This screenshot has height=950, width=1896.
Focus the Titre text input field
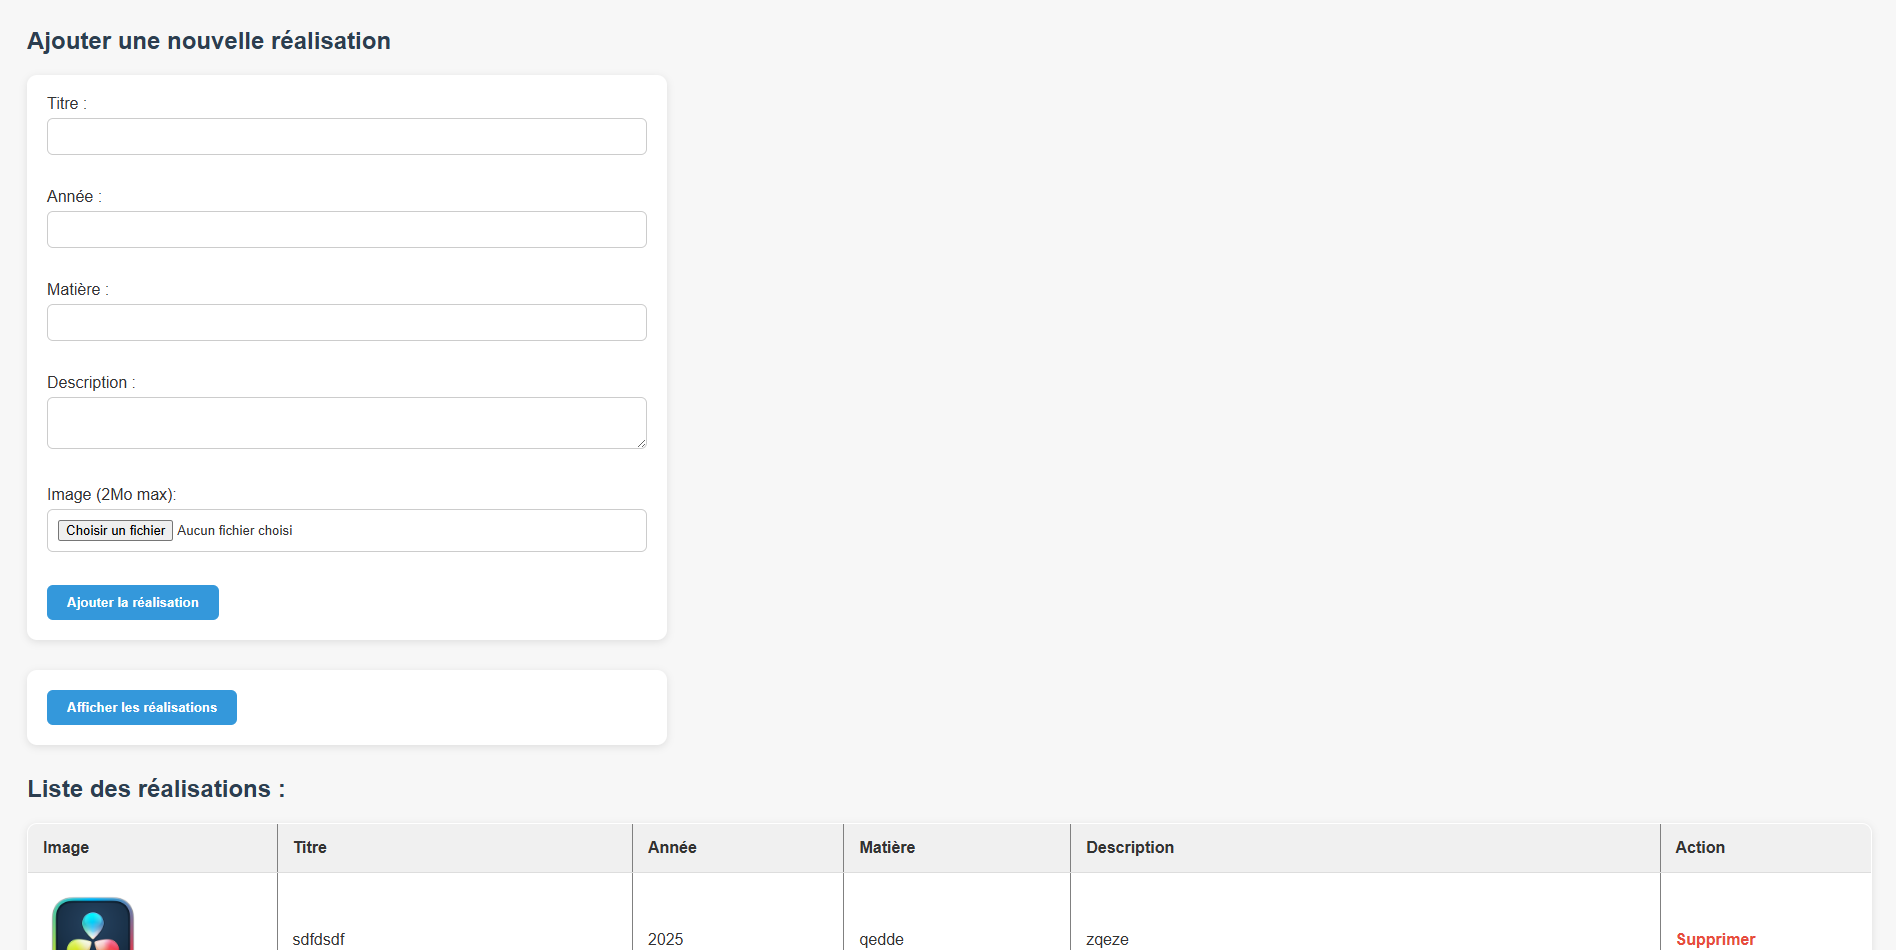[x=346, y=137]
